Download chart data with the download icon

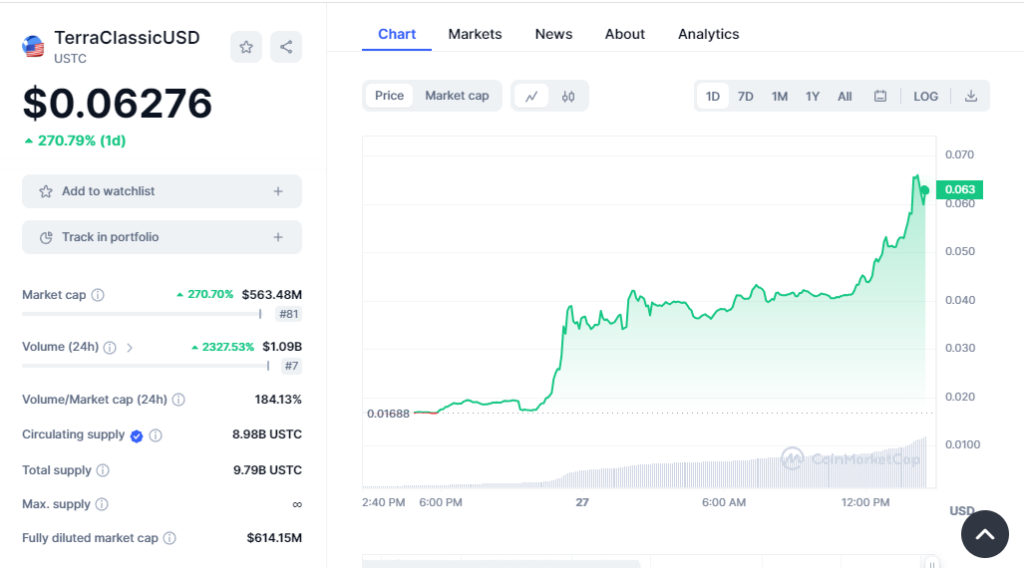pyautogui.click(x=971, y=96)
